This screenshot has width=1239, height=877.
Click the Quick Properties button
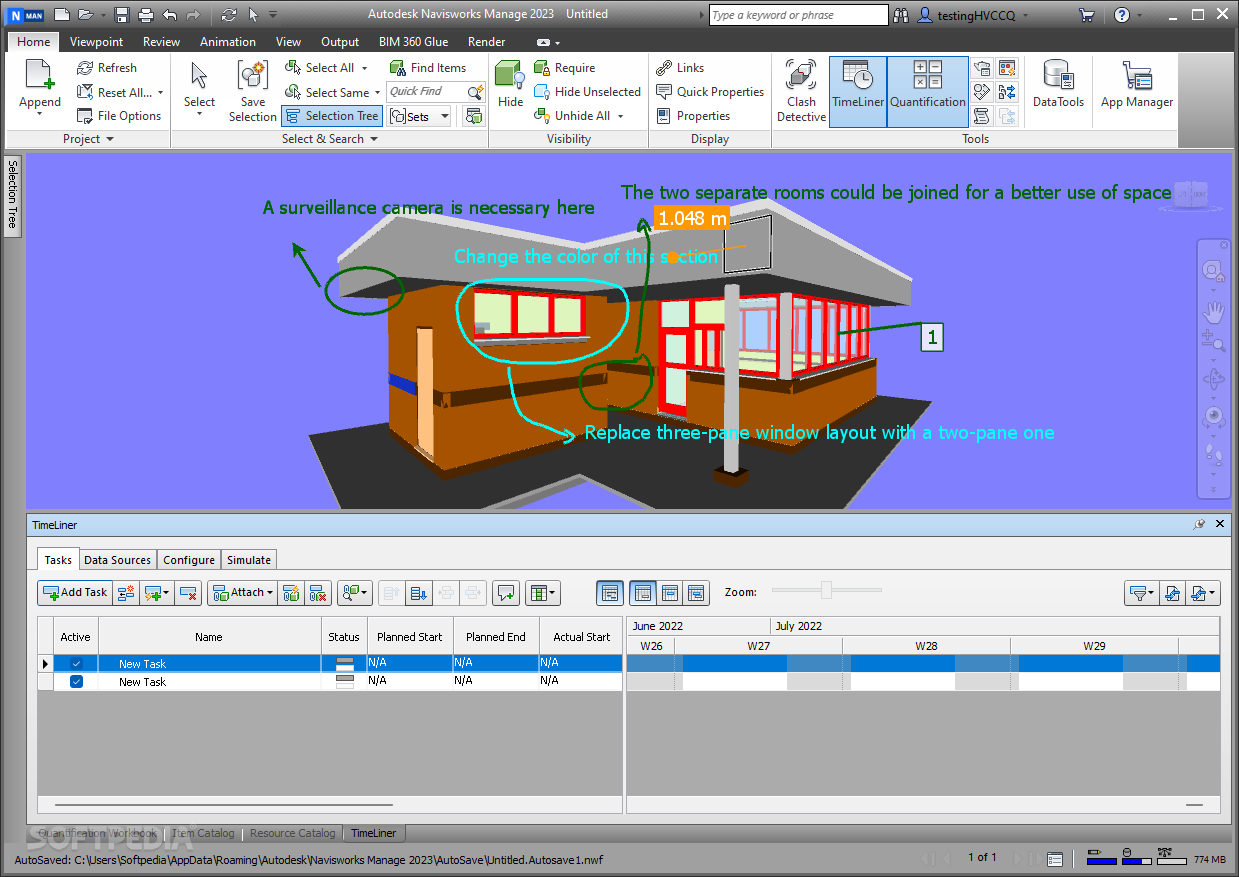click(x=710, y=92)
